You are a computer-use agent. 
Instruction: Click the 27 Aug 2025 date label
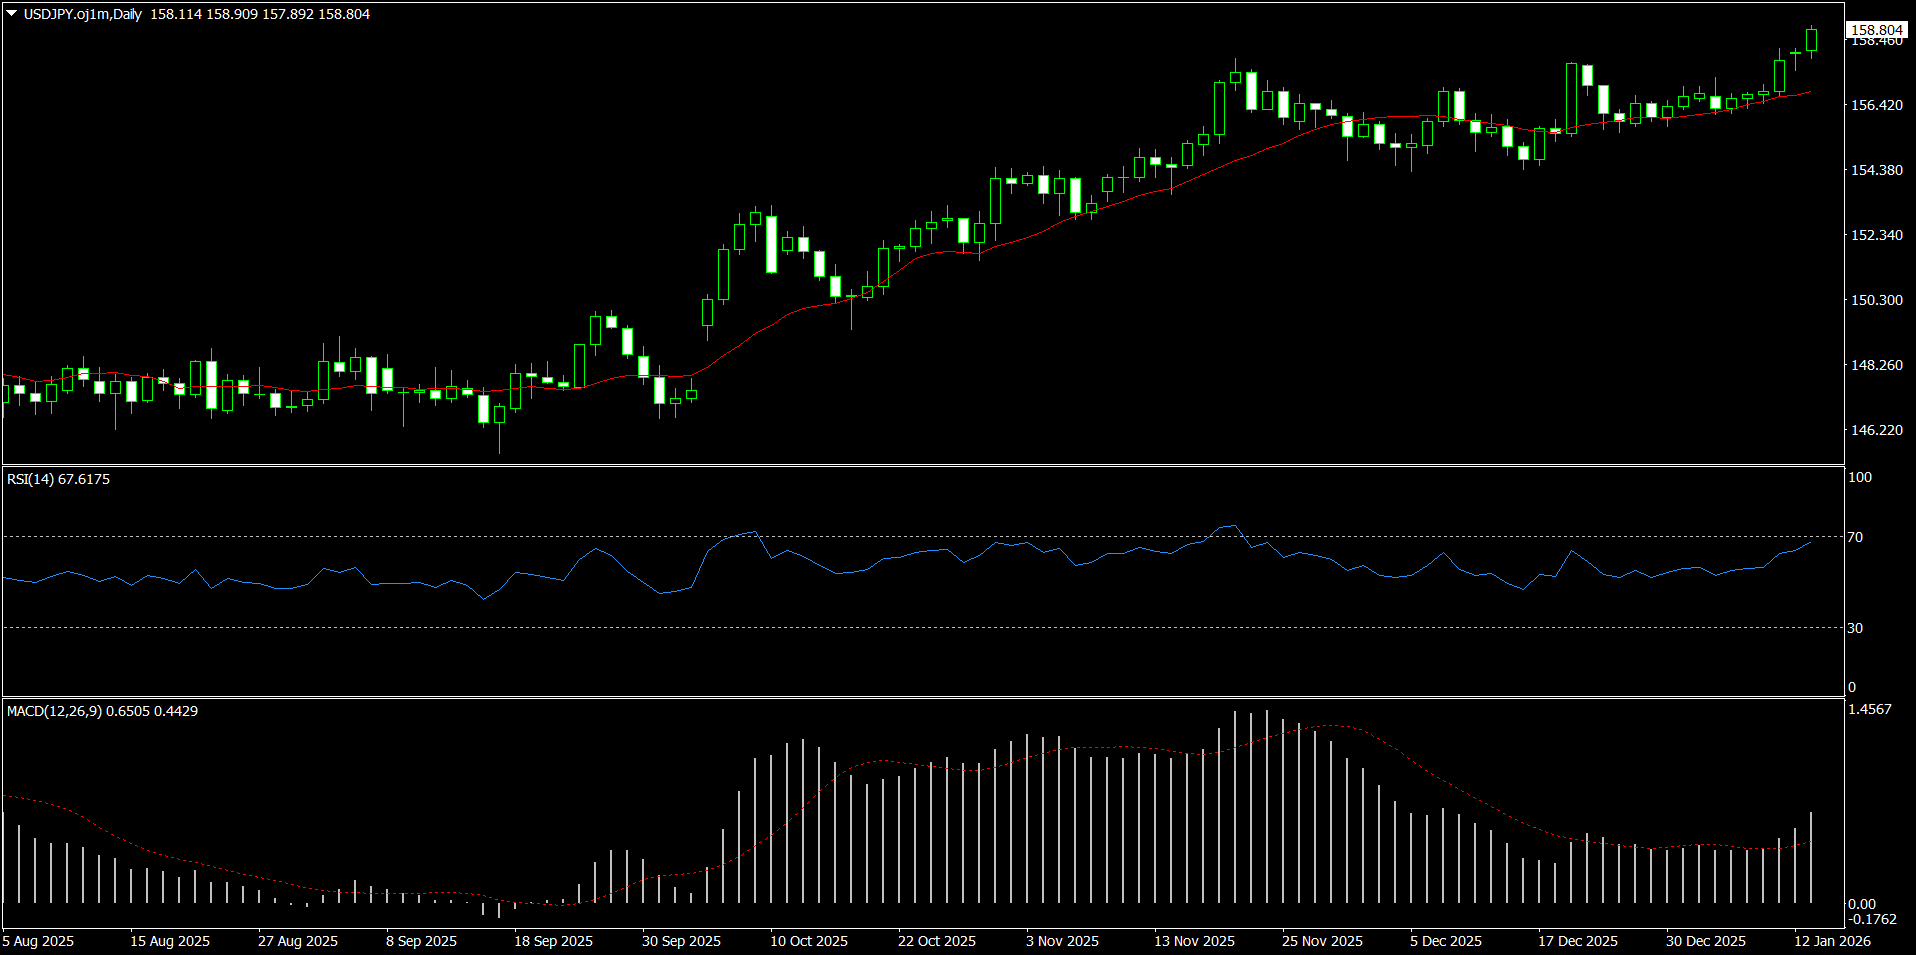pyautogui.click(x=298, y=941)
